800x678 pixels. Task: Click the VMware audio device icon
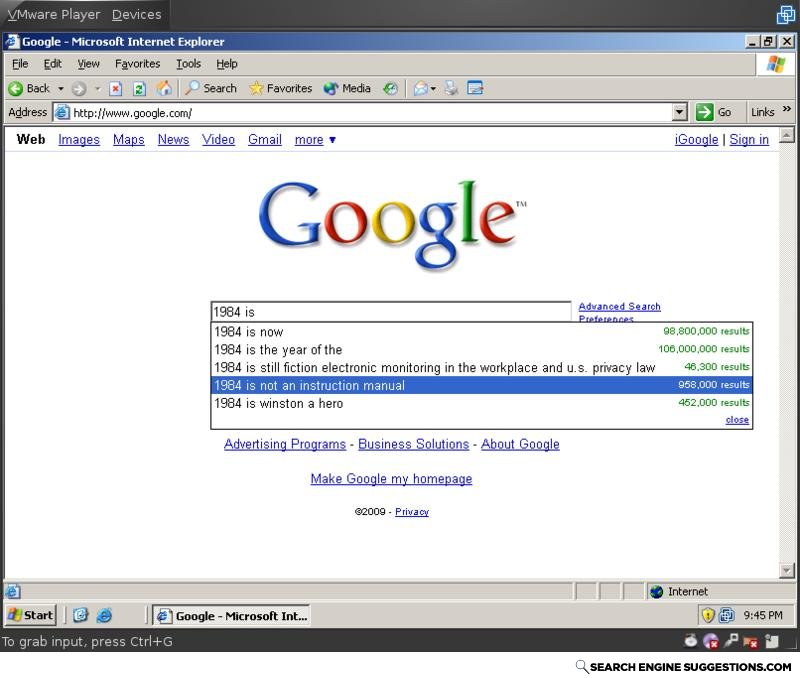pyautogui.click(x=732, y=640)
